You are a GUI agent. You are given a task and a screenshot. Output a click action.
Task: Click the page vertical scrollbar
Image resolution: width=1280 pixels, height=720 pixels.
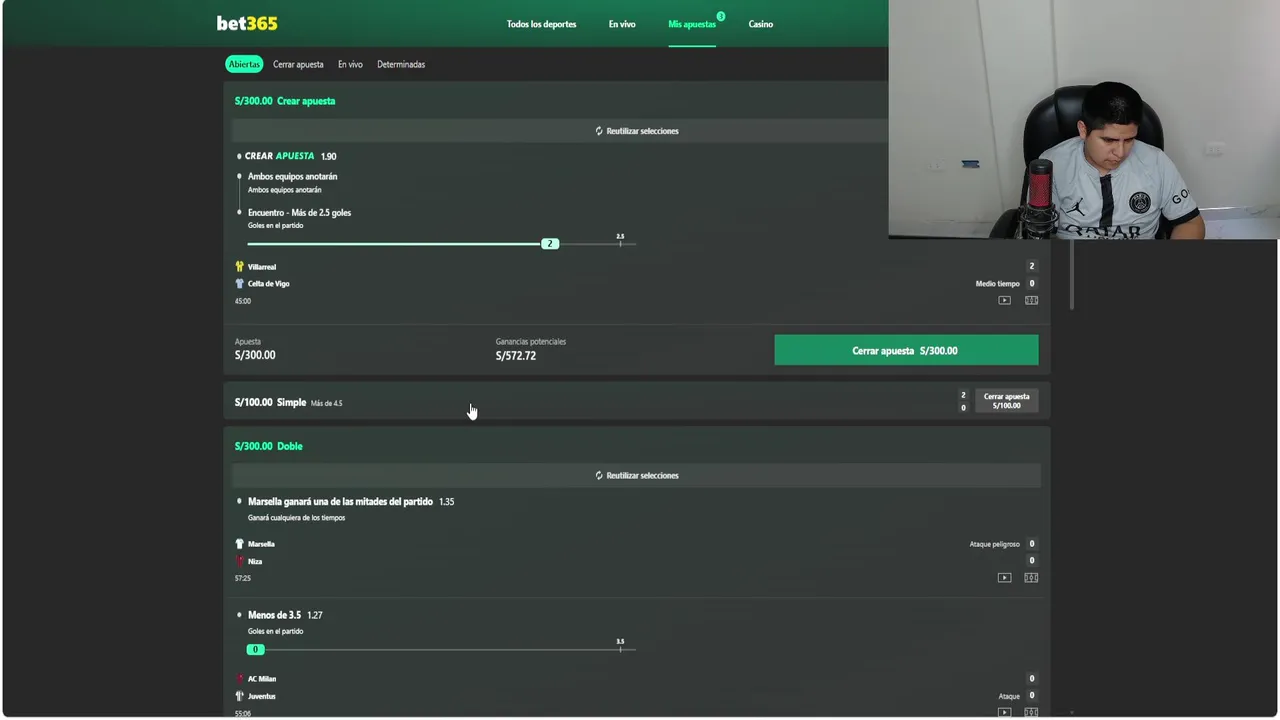tap(1072, 275)
